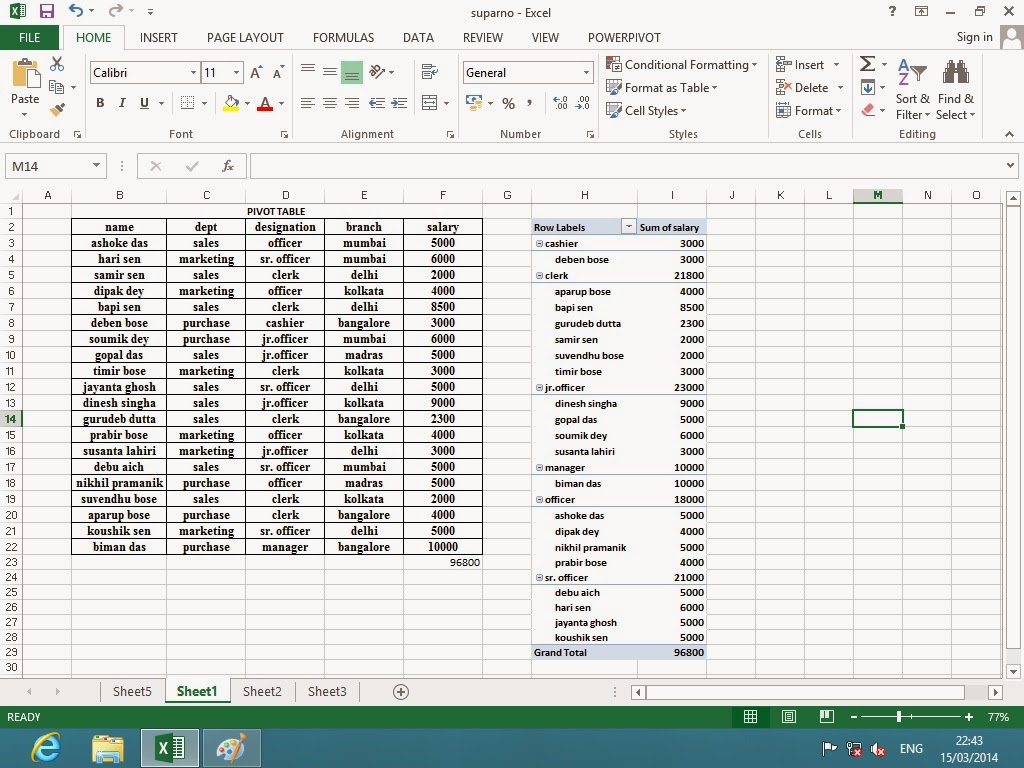The height and width of the screenshot is (768, 1024).
Task: Click the Fill down arrow icon
Action: tap(868, 88)
